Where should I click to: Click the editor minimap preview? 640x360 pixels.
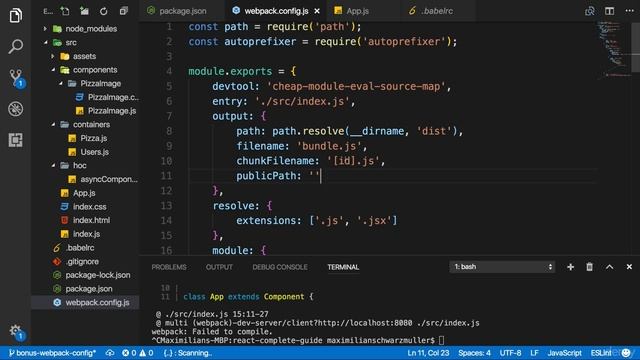pyautogui.click(x=614, y=49)
